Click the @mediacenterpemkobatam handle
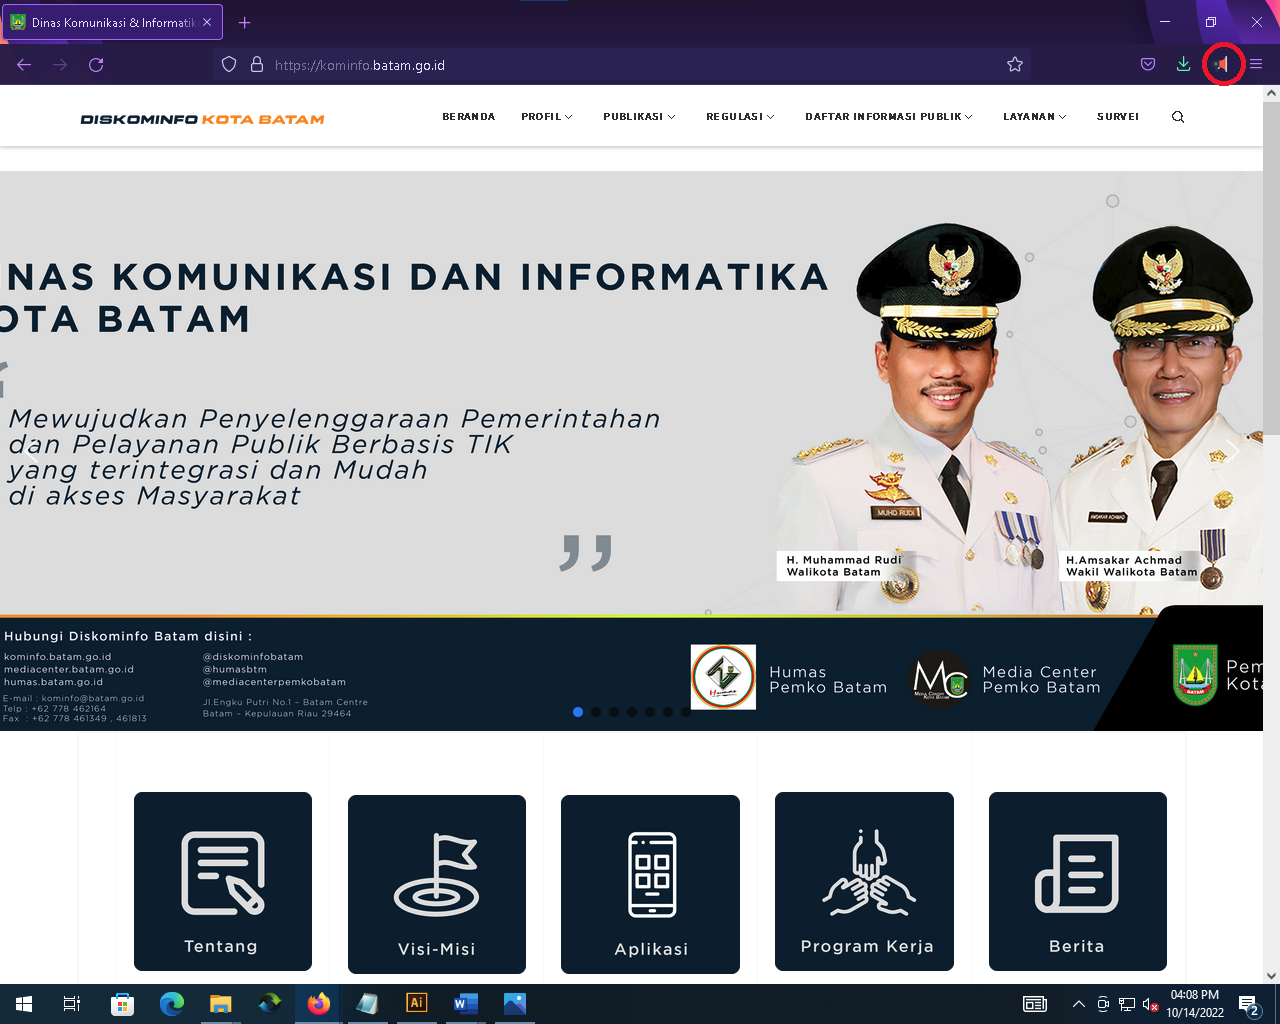Viewport: 1280px width, 1024px height. click(x=274, y=682)
